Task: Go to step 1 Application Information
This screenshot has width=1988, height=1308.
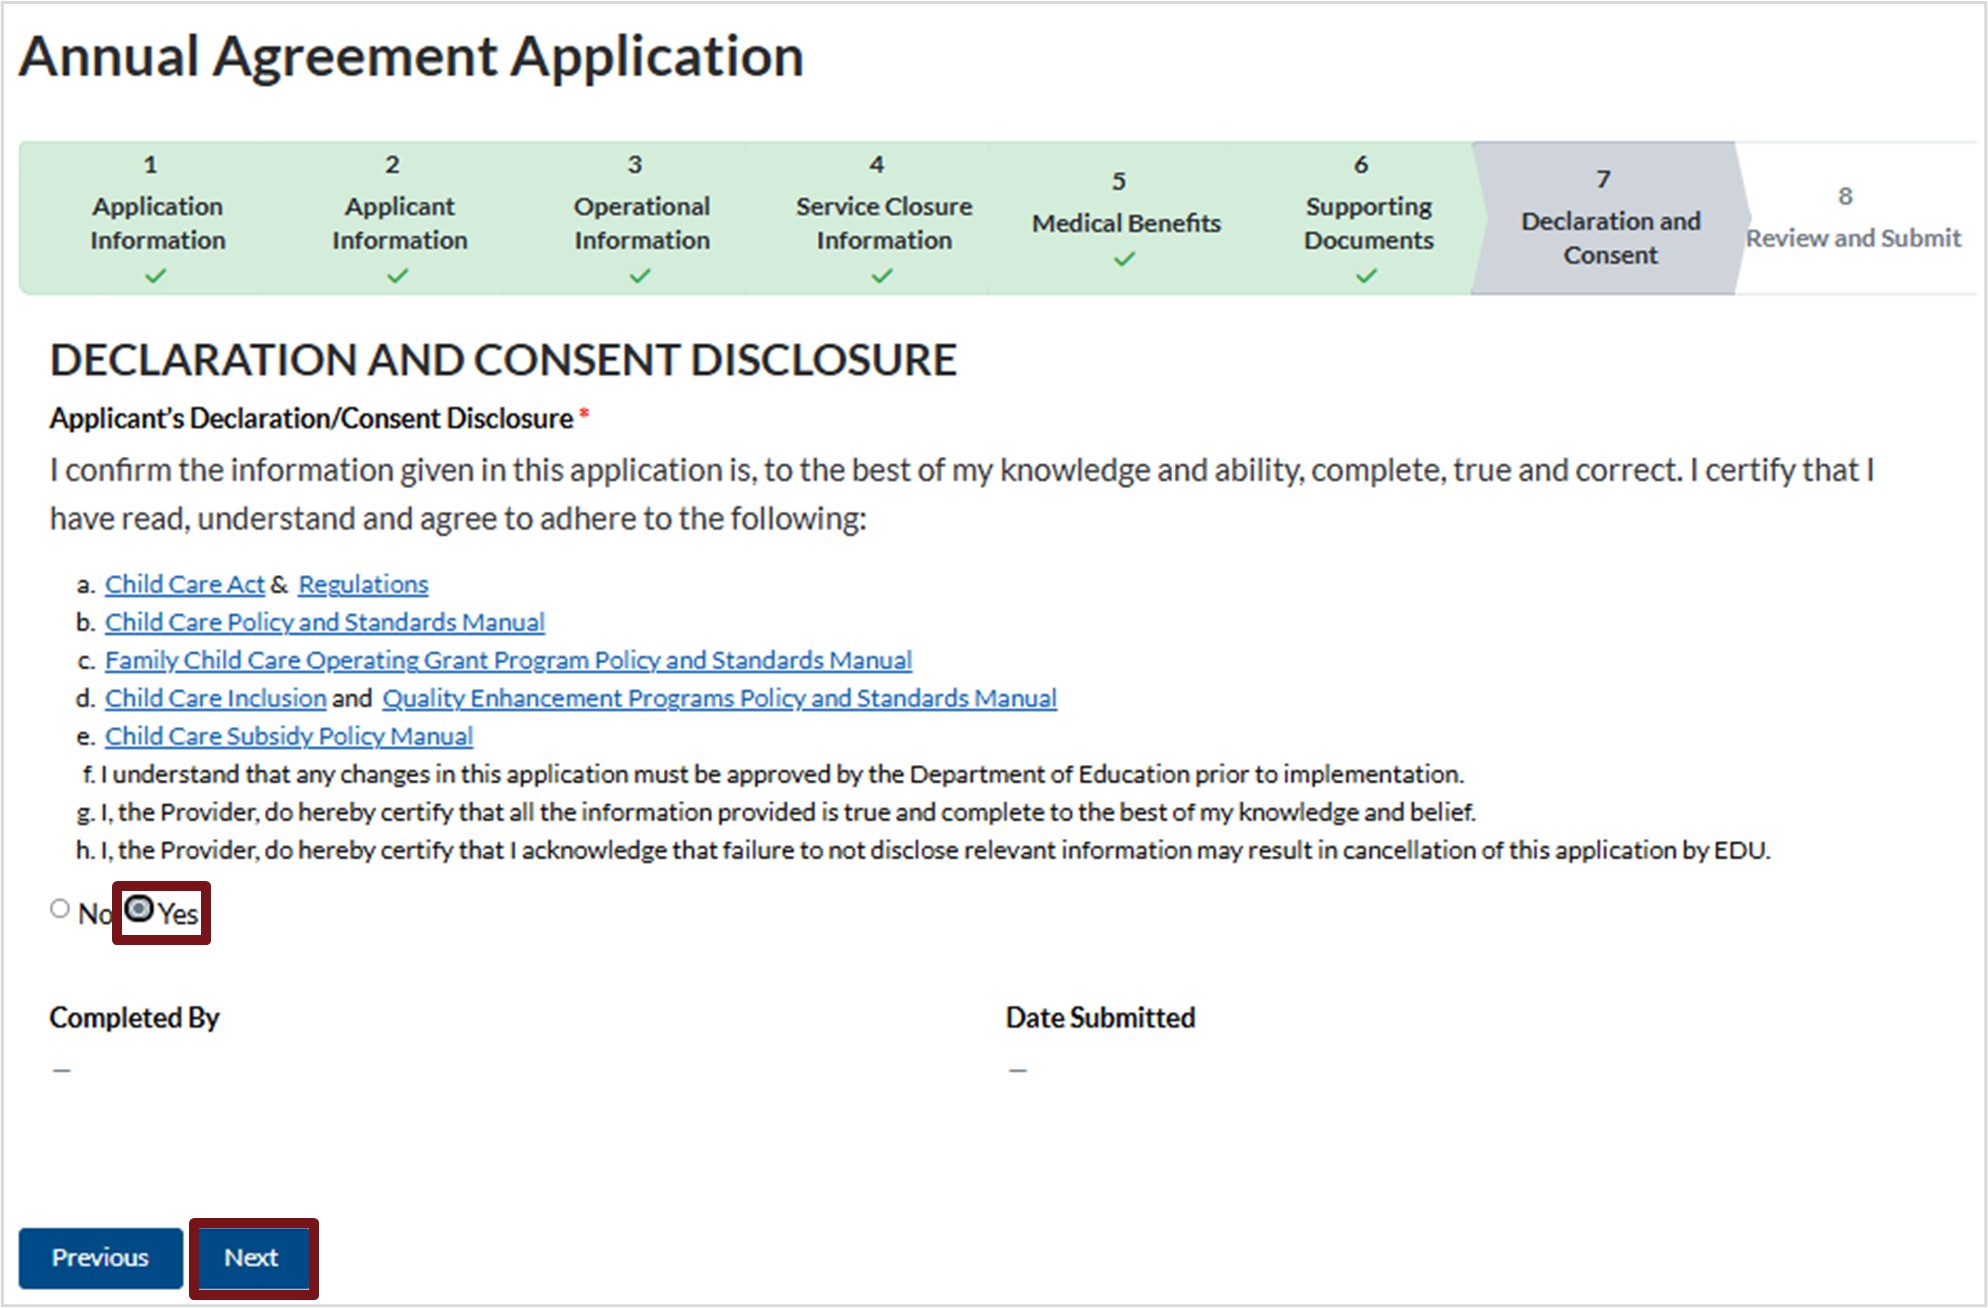Action: (x=157, y=222)
